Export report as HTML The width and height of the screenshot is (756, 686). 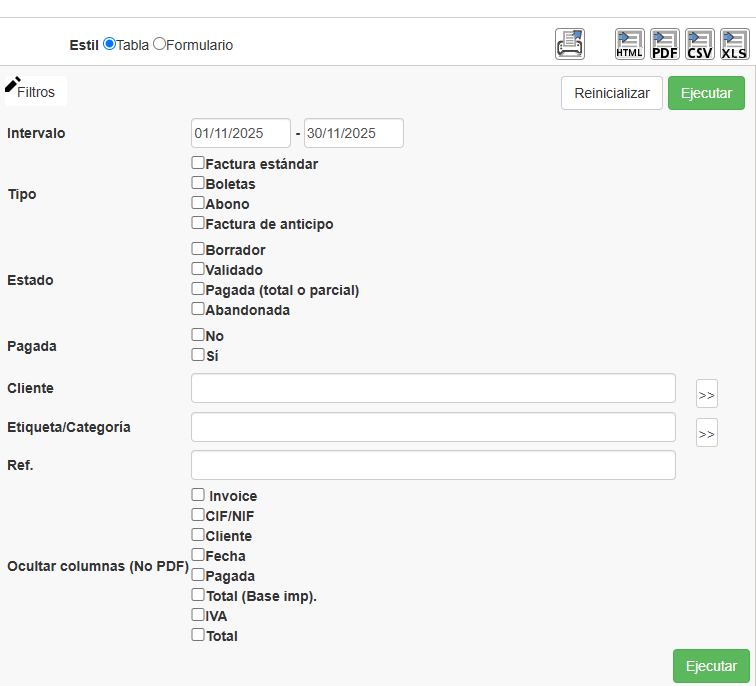630,44
